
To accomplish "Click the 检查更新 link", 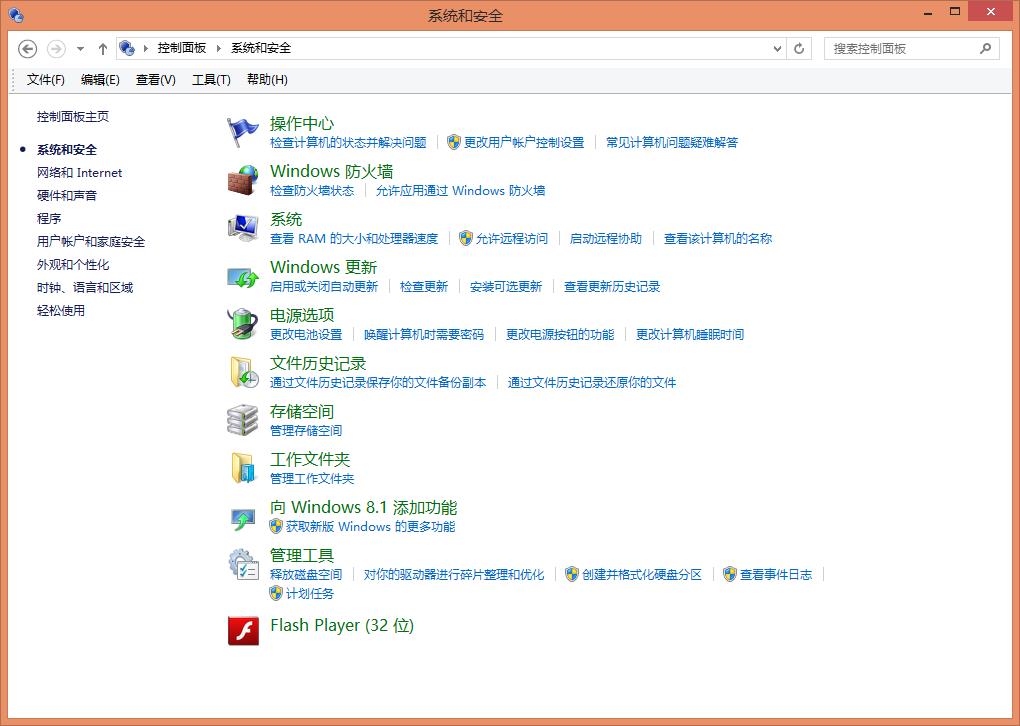I will (x=423, y=286).
